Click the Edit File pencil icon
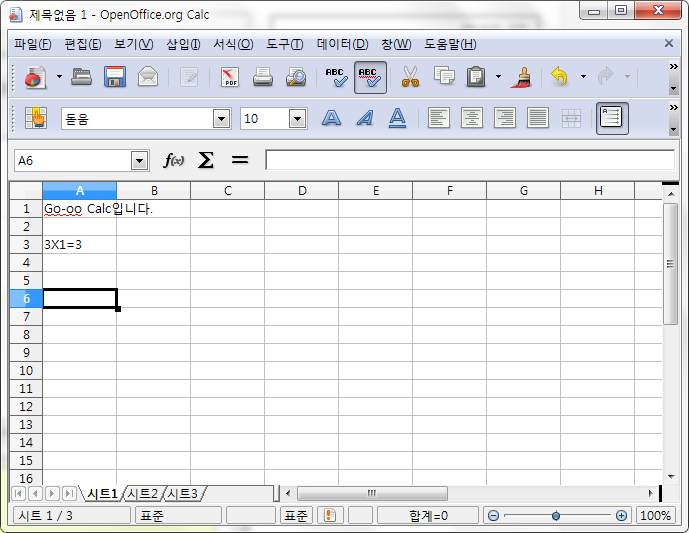 (x=189, y=77)
